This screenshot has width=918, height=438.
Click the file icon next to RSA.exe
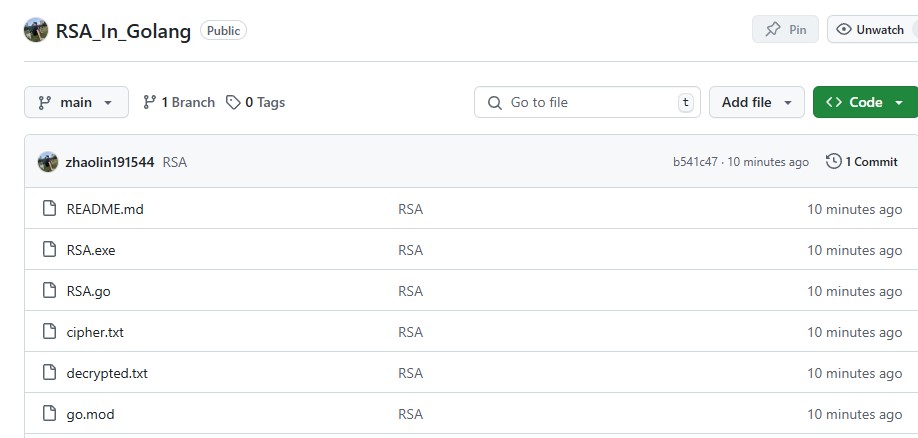point(49,250)
